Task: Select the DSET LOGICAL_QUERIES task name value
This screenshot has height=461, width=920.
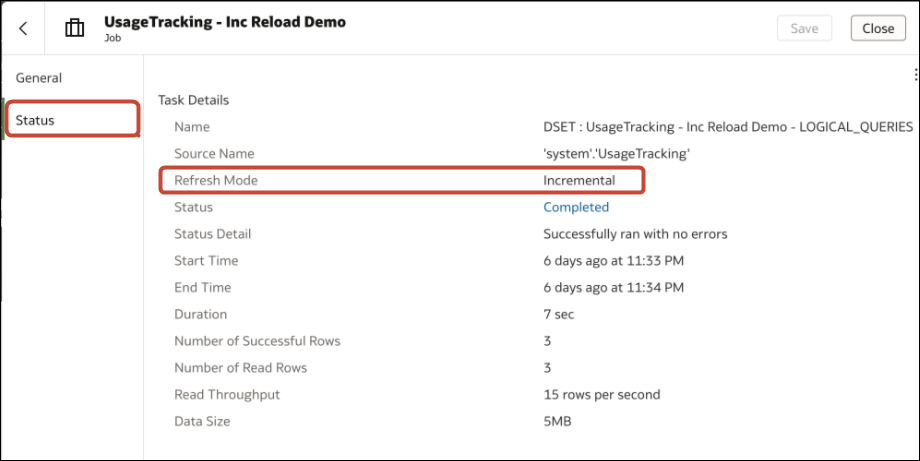Action: coord(727,127)
